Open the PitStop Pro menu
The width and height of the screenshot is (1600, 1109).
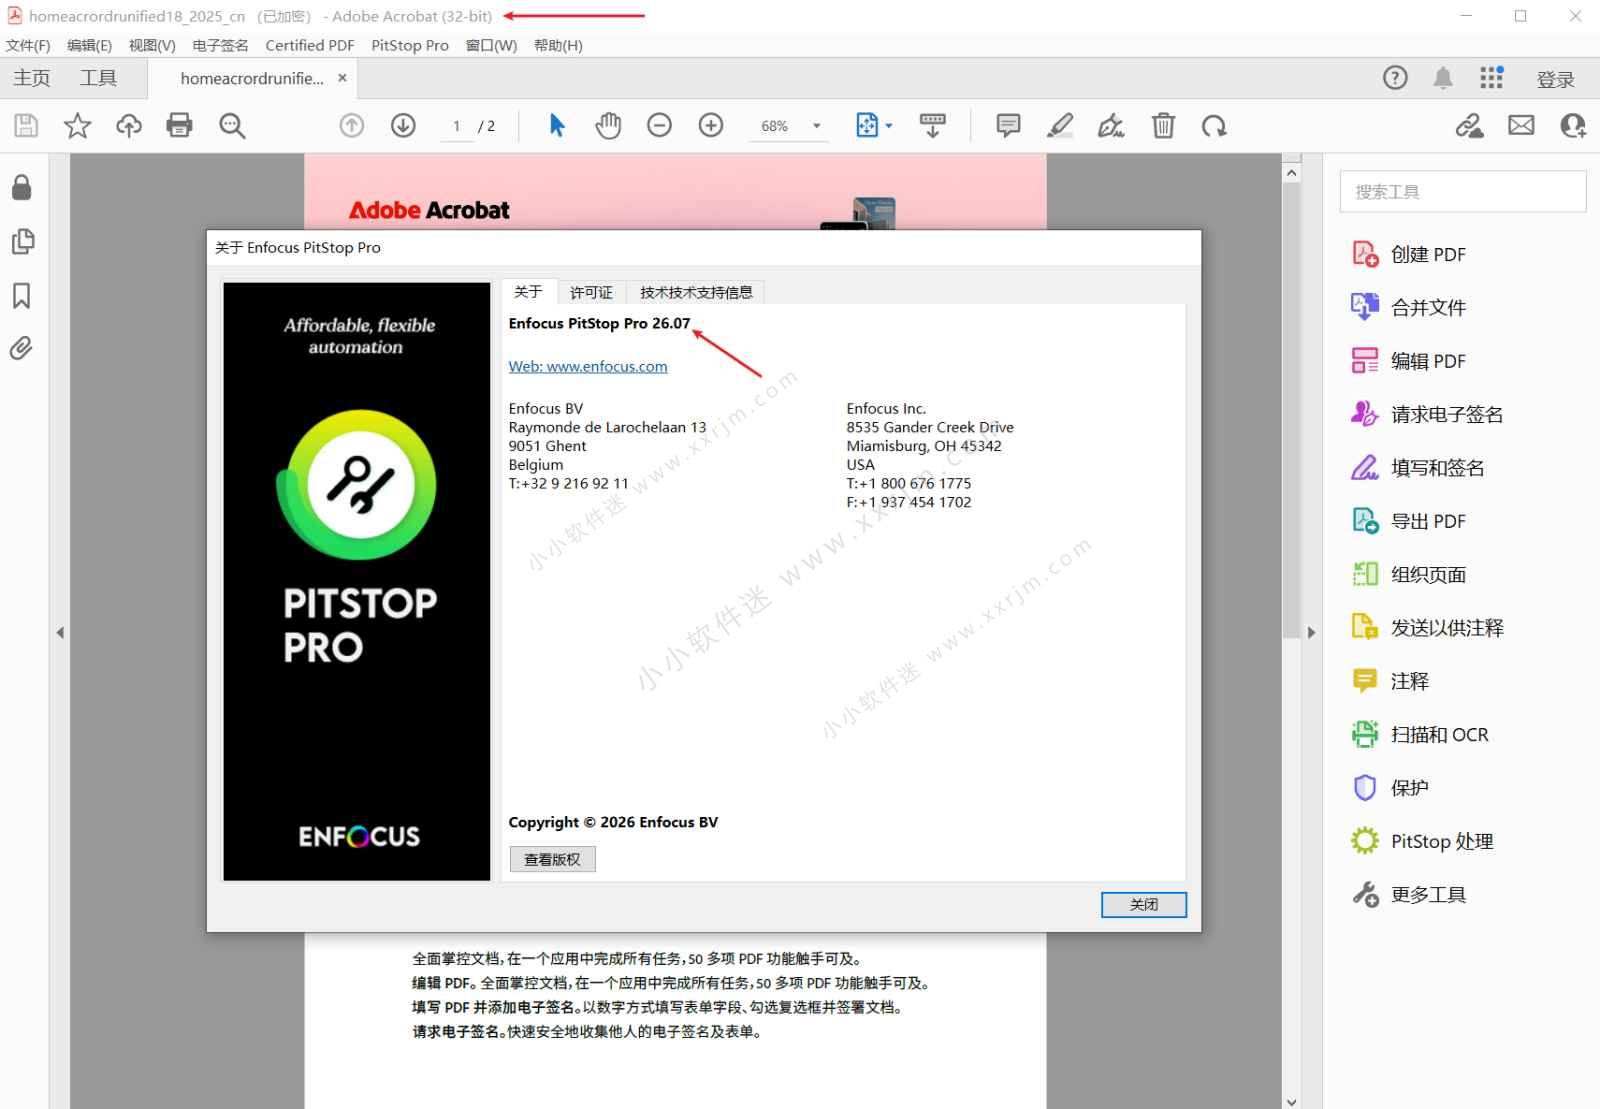pyautogui.click(x=410, y=45)
